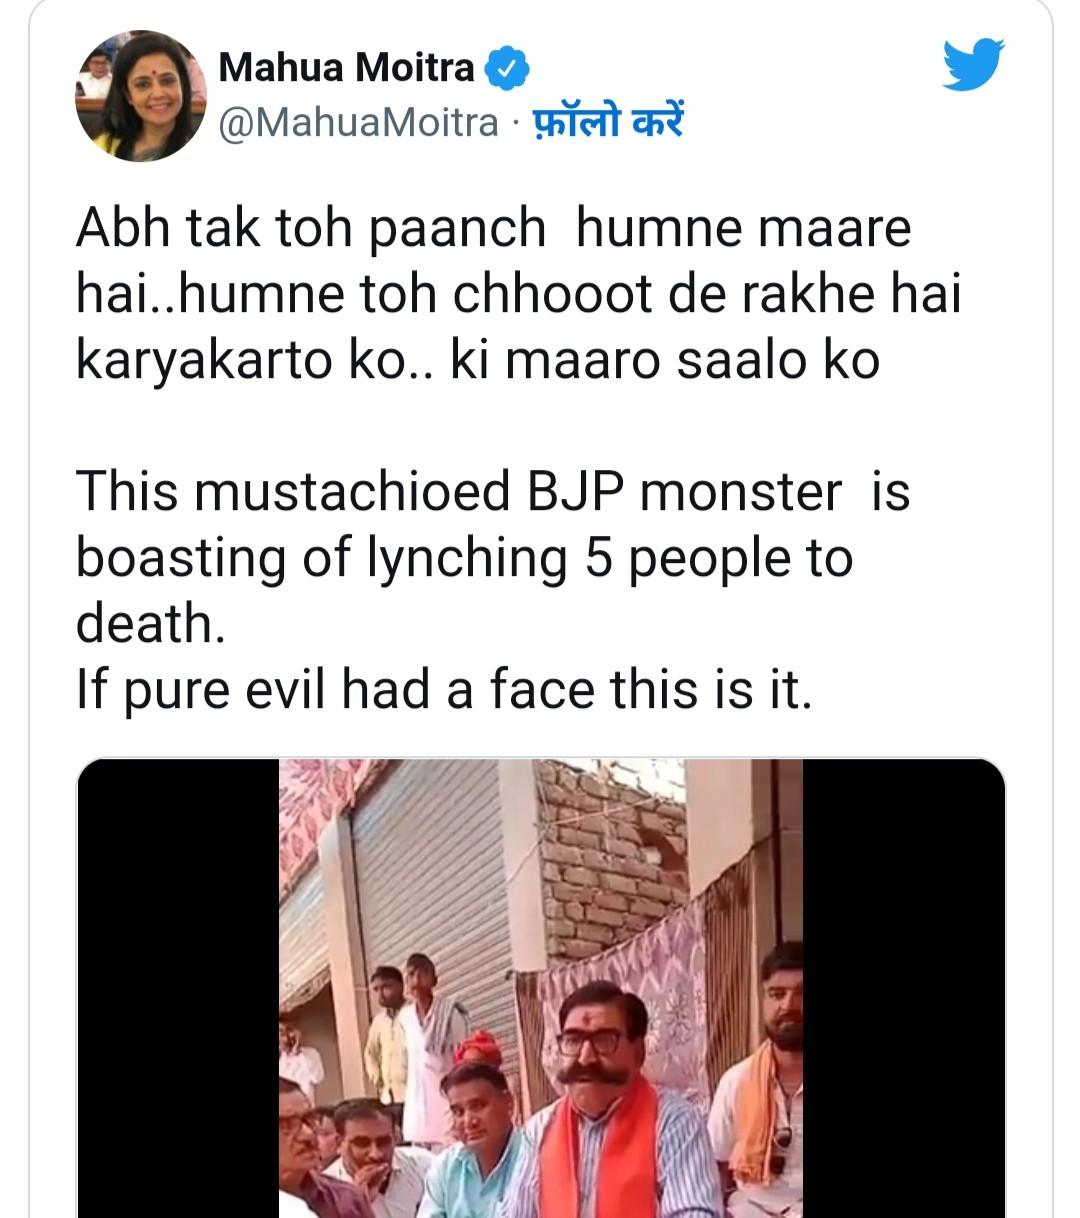Click the right black bar of the video

pos(903,988)
